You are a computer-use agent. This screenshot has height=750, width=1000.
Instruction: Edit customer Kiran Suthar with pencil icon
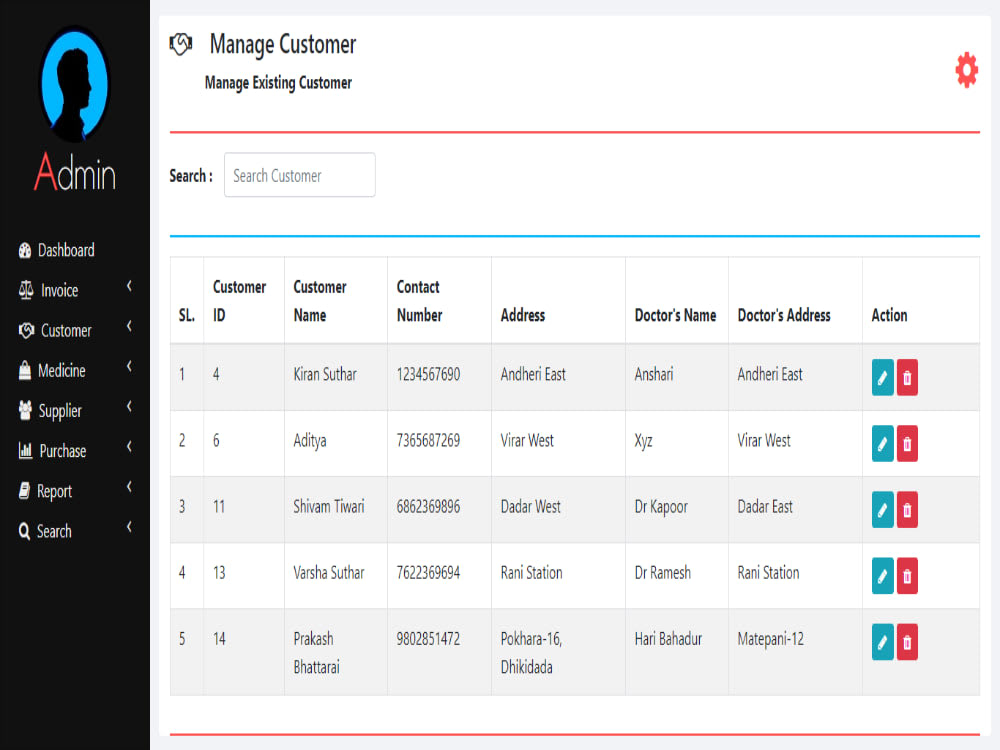coord(882,378)
